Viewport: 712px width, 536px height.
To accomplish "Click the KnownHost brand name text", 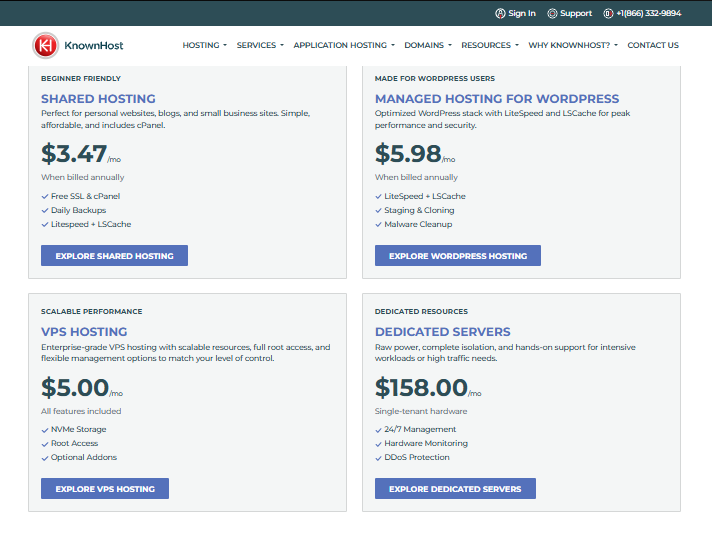I will click(x=94, y=45).
